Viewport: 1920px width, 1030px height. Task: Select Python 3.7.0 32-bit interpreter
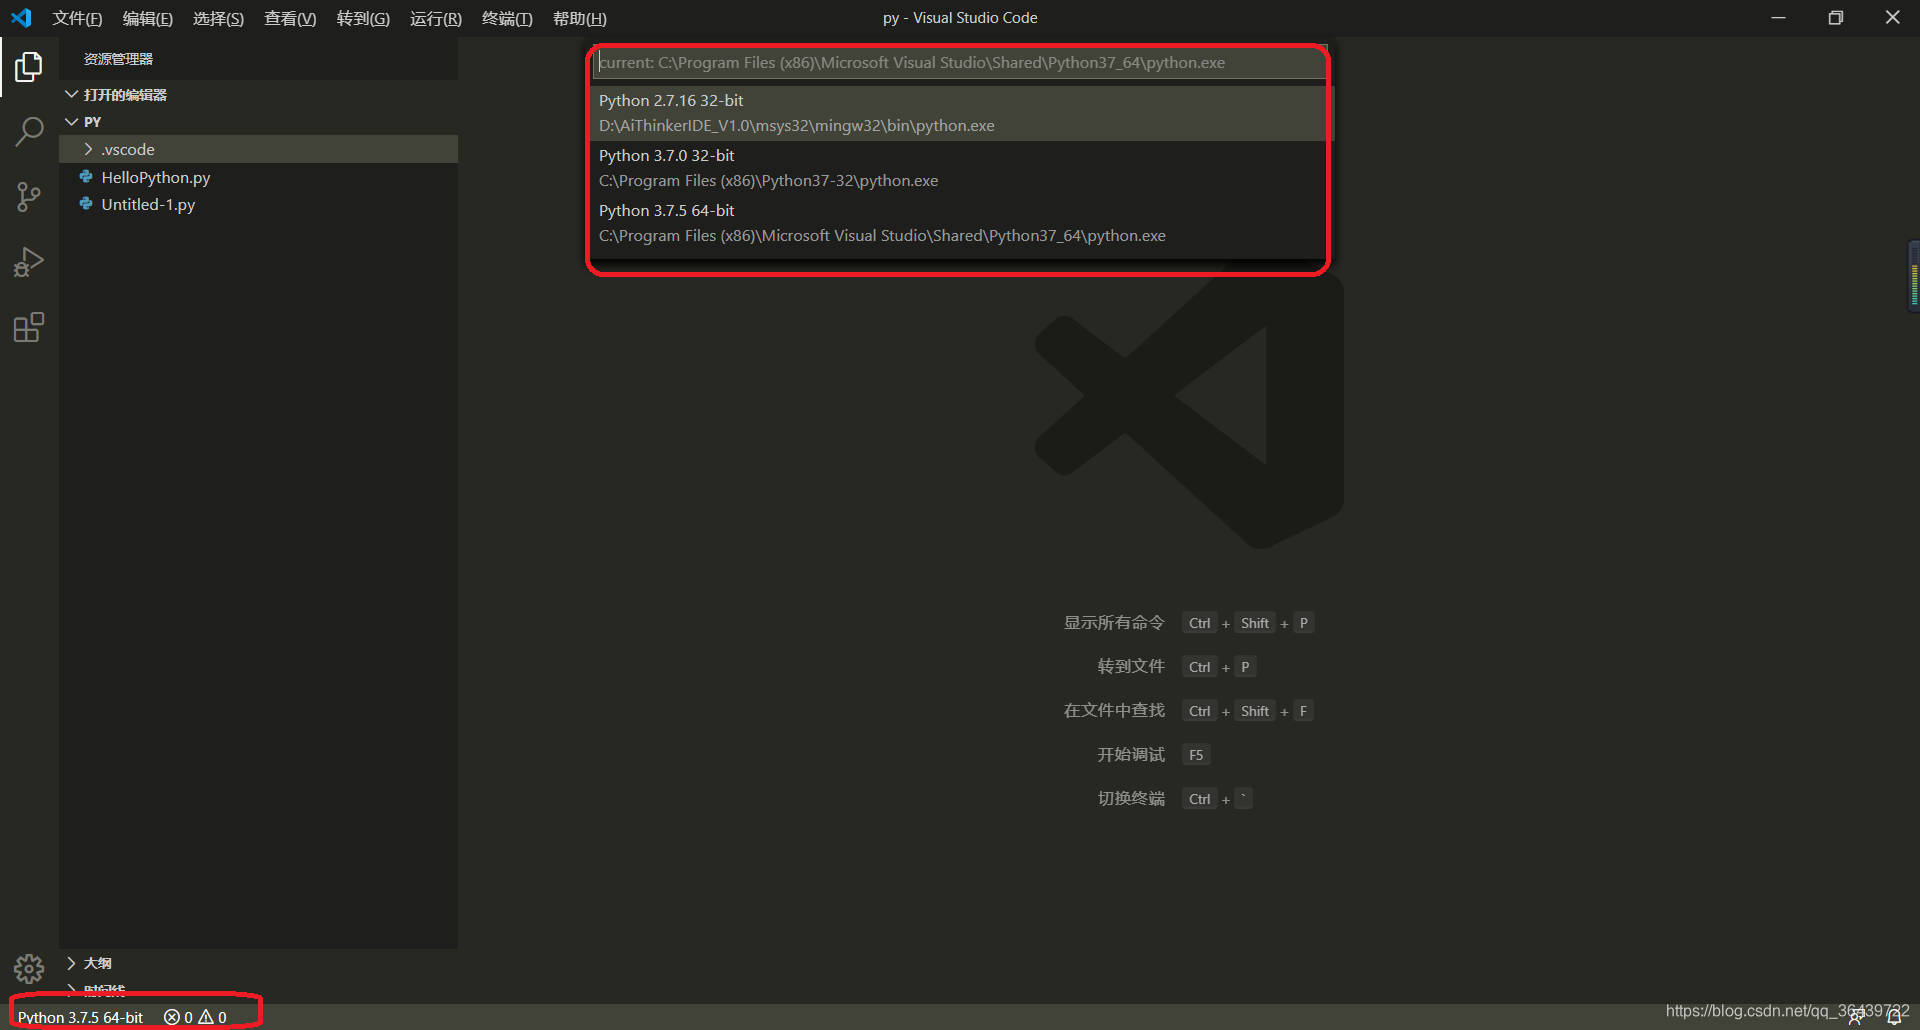pyautogui.click(x=961, y=168)
